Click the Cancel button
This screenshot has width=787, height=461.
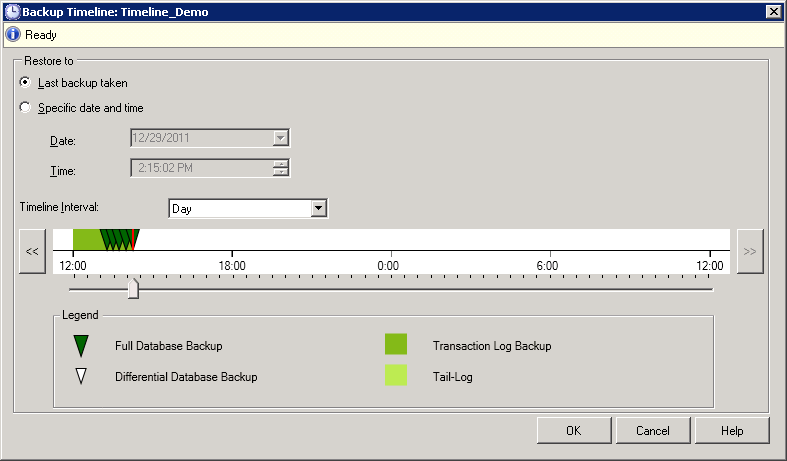pyautogui.click(x=652, y=430)
